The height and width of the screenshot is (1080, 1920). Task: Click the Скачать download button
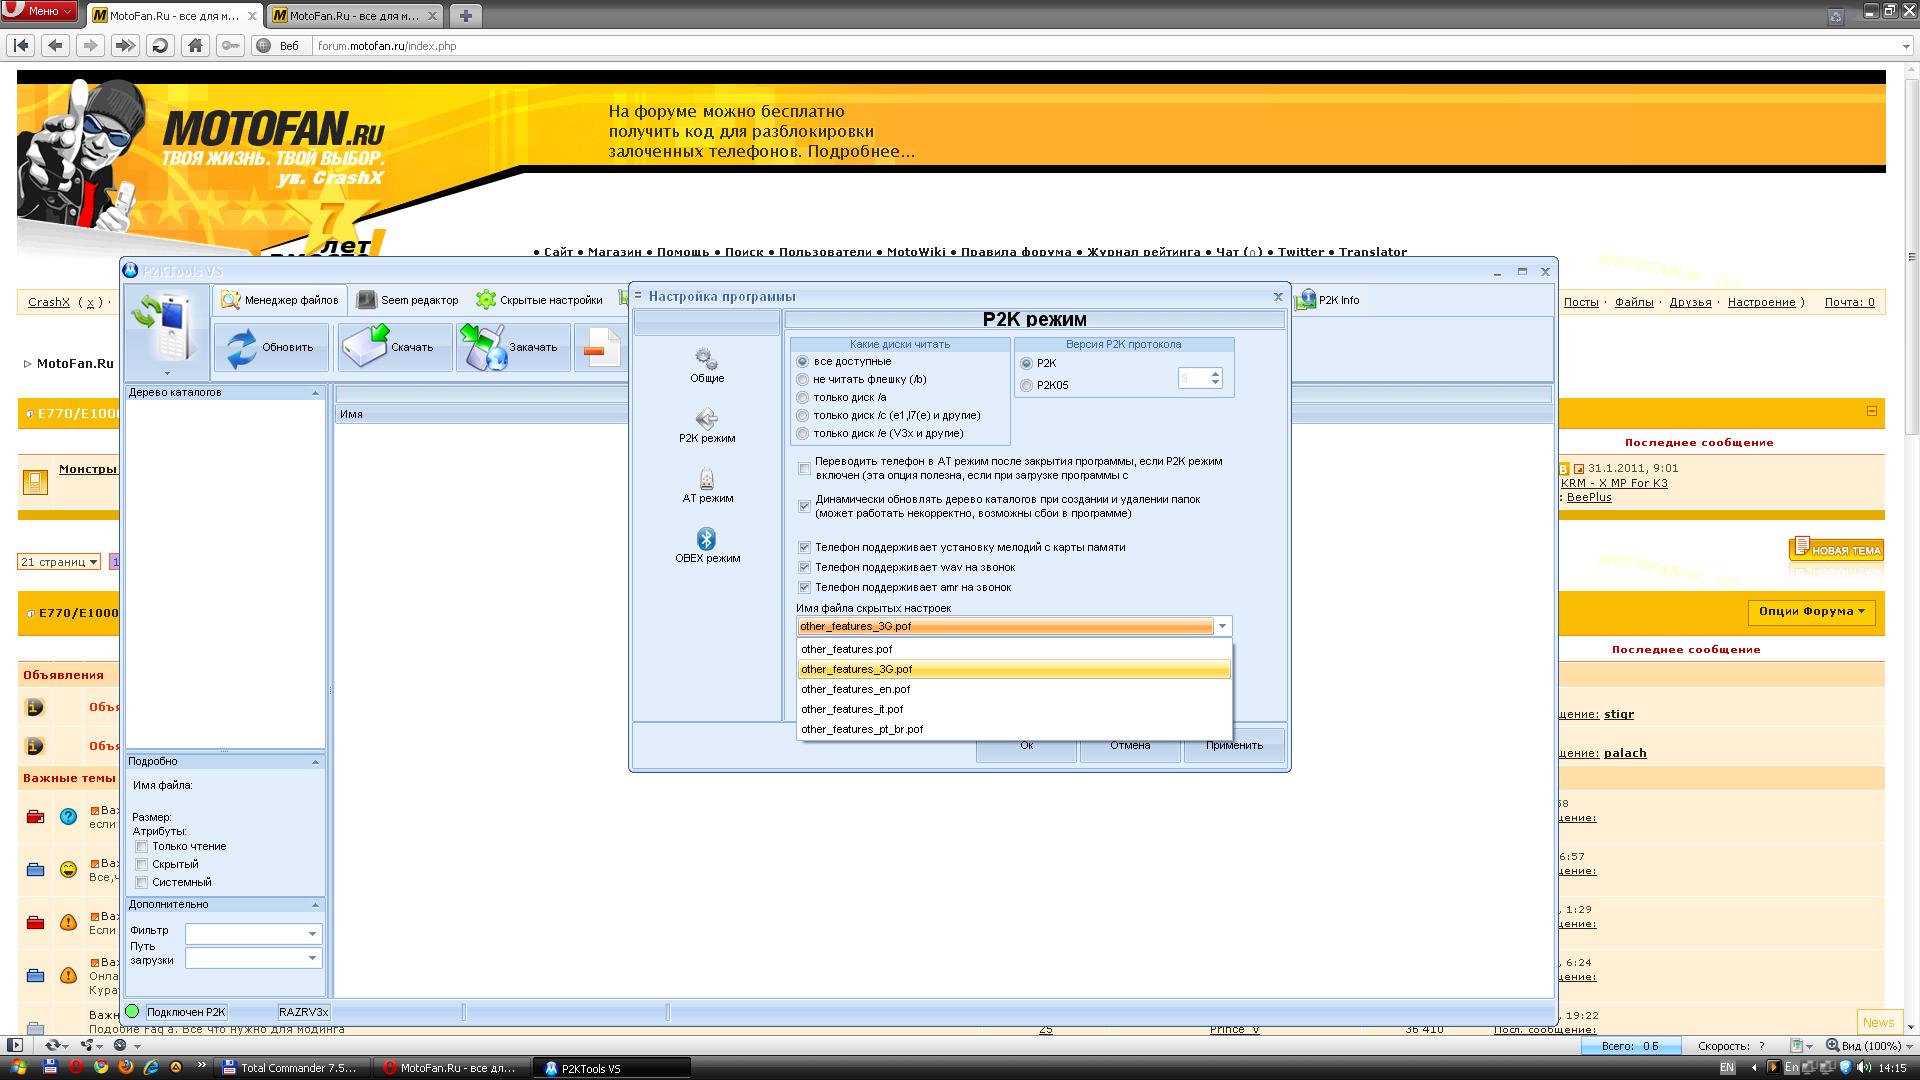pos(394,347)
